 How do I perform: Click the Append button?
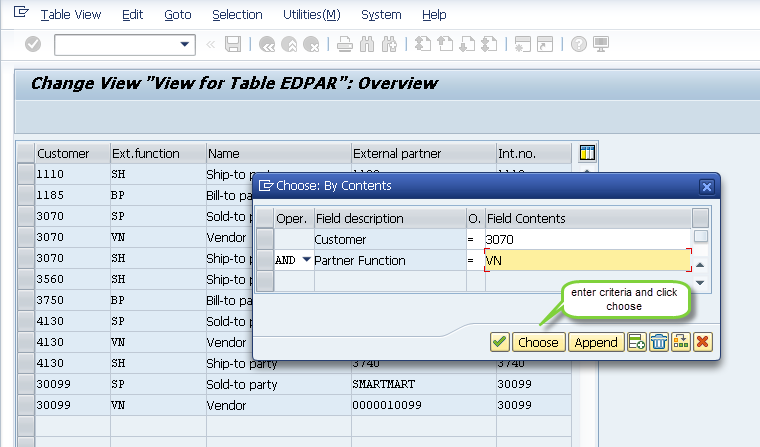[x=596, y=342]
